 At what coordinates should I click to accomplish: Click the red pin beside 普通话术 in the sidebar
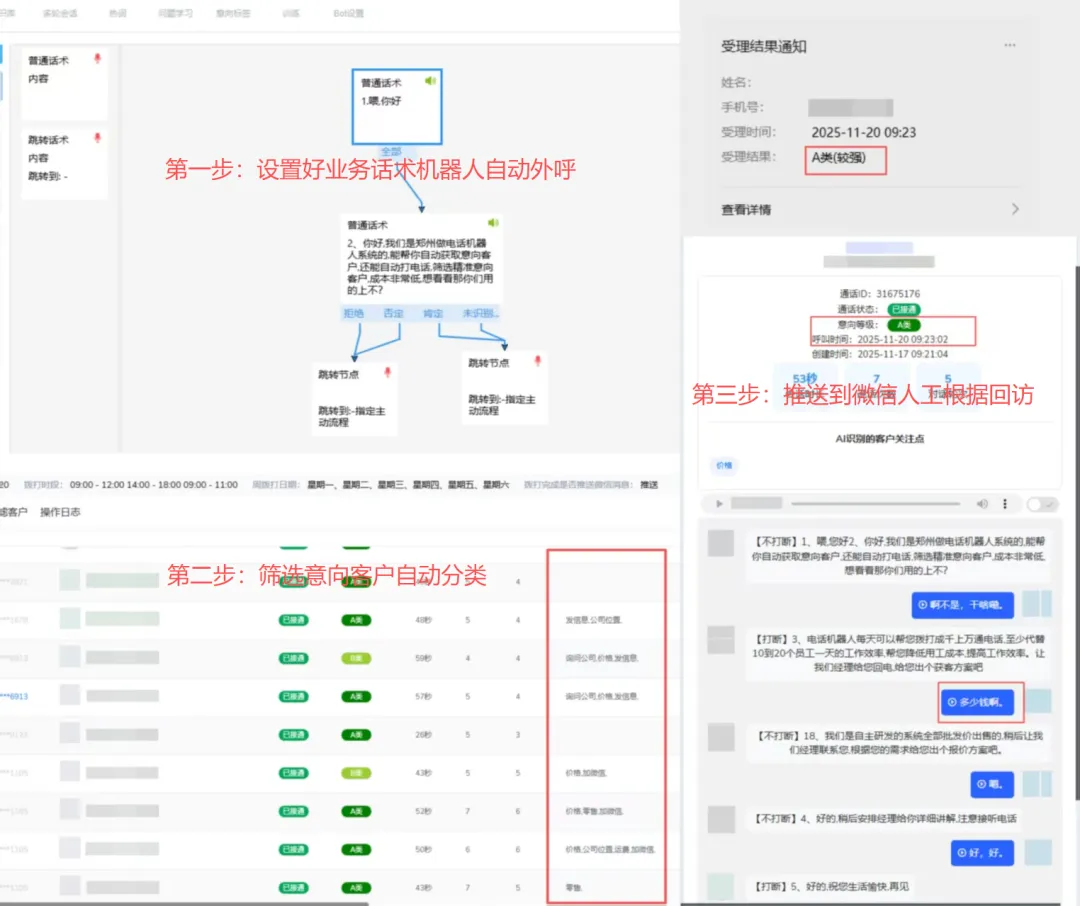click(96, 60)
